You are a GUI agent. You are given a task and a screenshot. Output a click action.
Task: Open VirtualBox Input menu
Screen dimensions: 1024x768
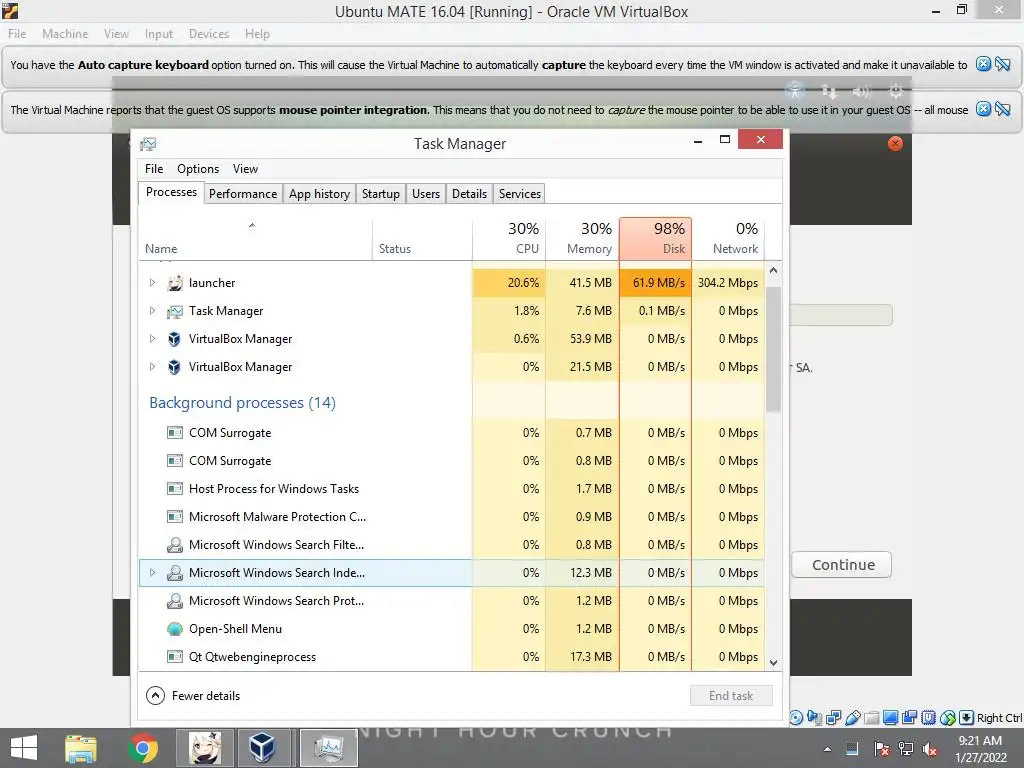click(x=159, y=33)
